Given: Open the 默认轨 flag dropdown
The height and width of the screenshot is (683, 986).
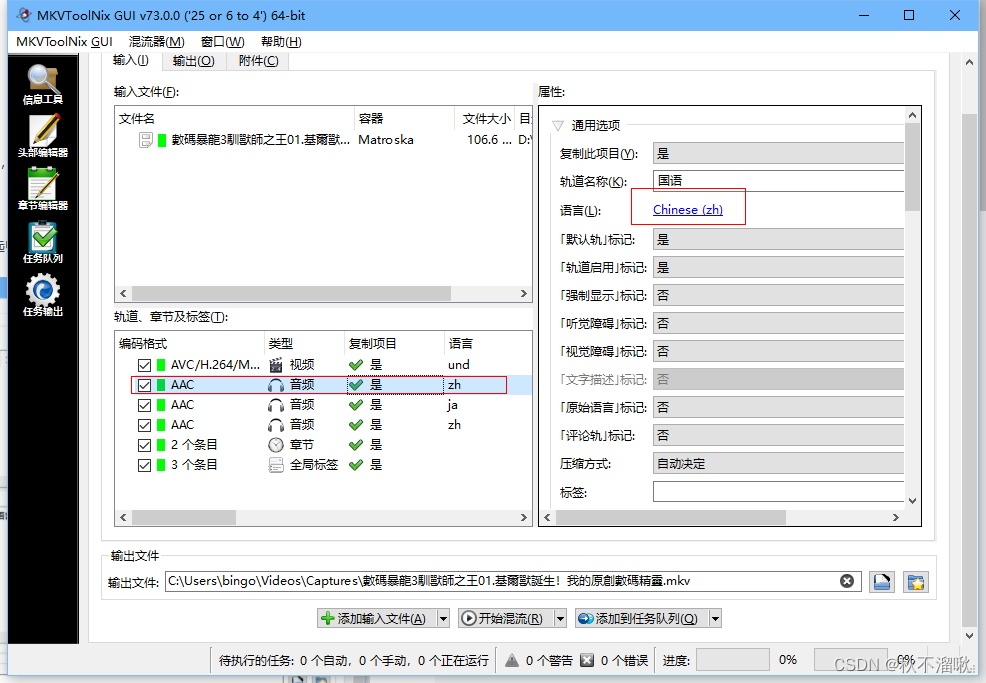Looking at the screenshot, I should point(778,239).
